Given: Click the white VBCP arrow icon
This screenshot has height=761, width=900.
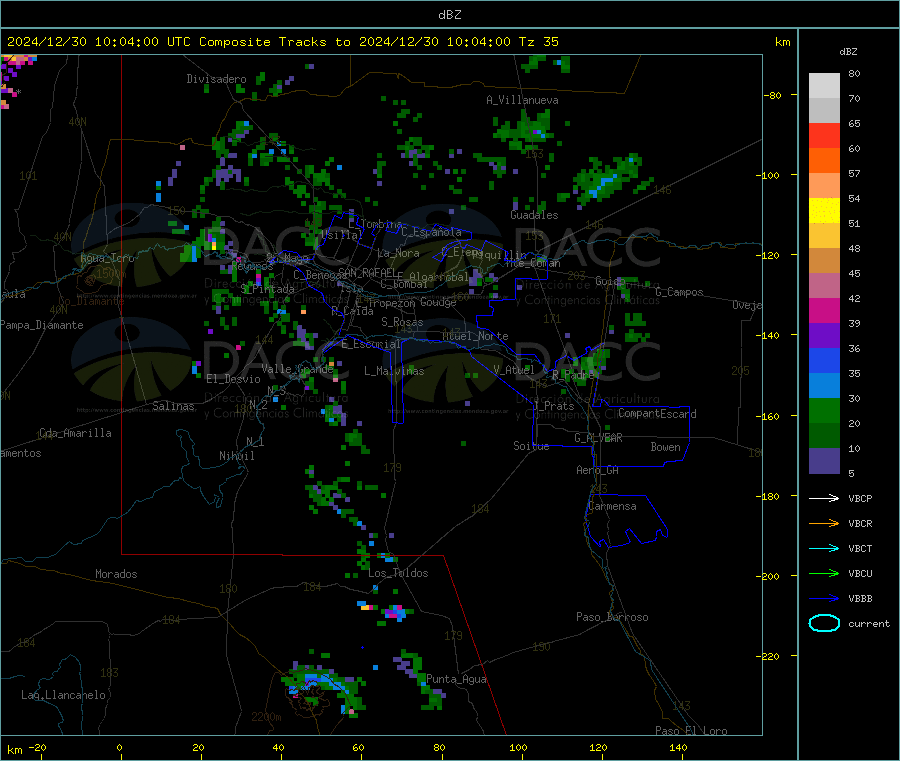Looking at the screenshot, I should [824, 498].
